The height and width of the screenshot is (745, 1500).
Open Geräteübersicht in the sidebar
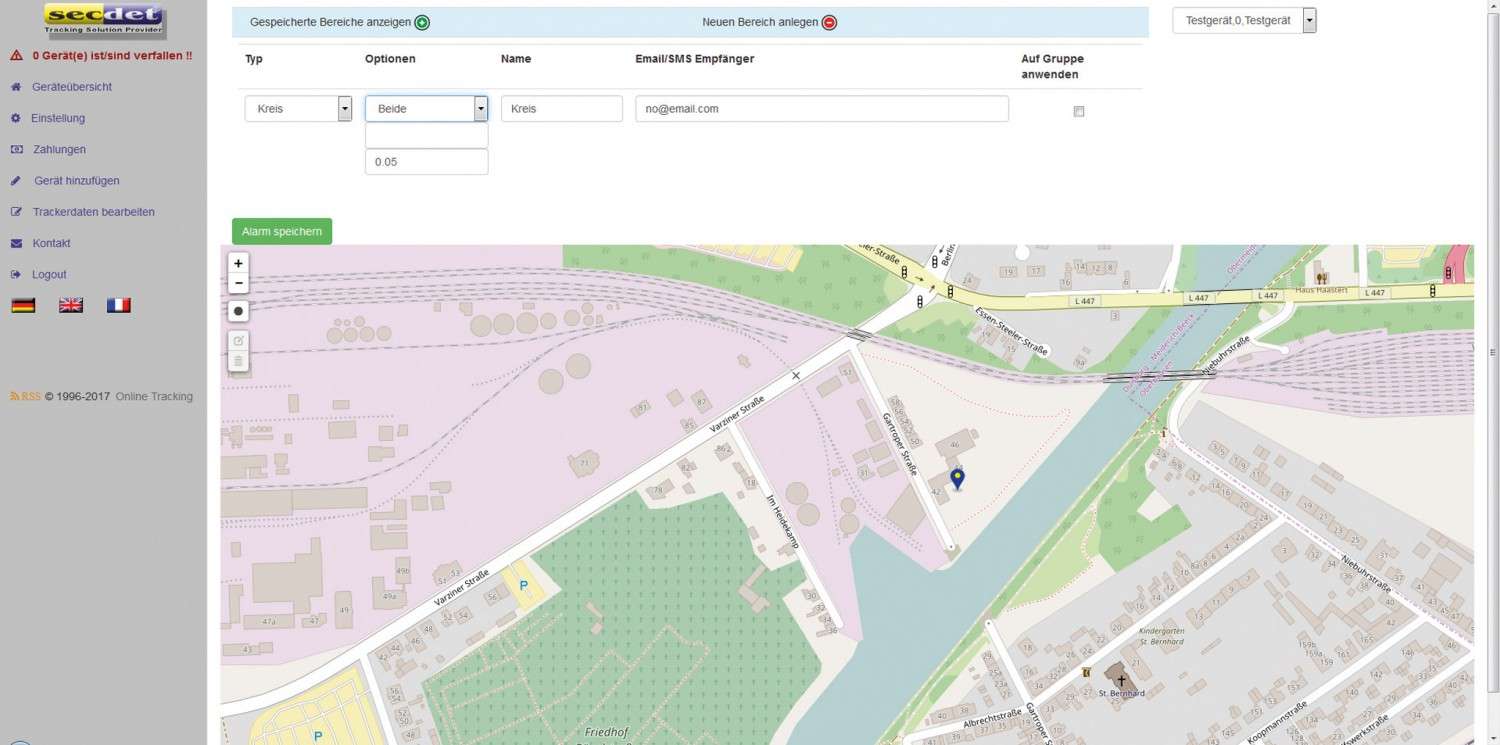click(72, 87)
